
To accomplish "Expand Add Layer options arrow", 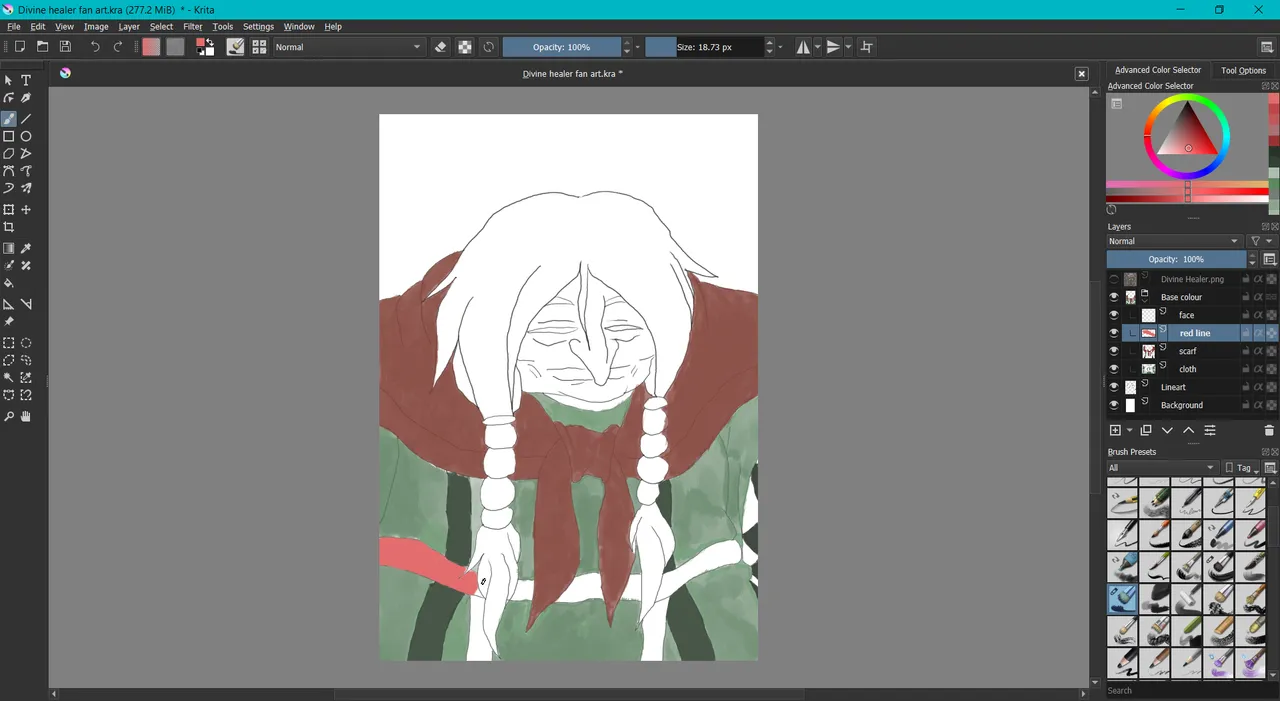I will 1130,430.
